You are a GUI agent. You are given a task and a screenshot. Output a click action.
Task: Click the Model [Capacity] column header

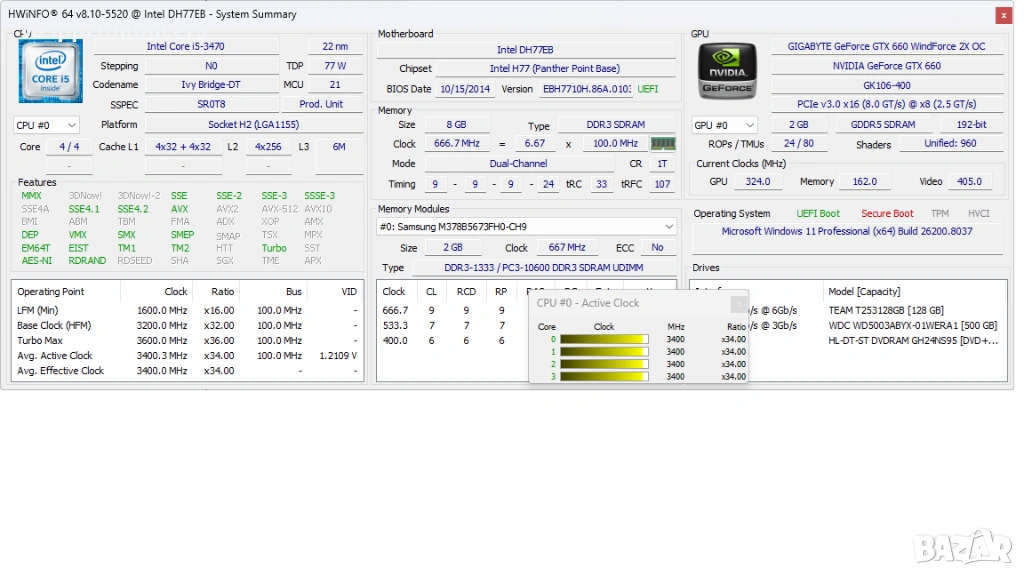864,292
